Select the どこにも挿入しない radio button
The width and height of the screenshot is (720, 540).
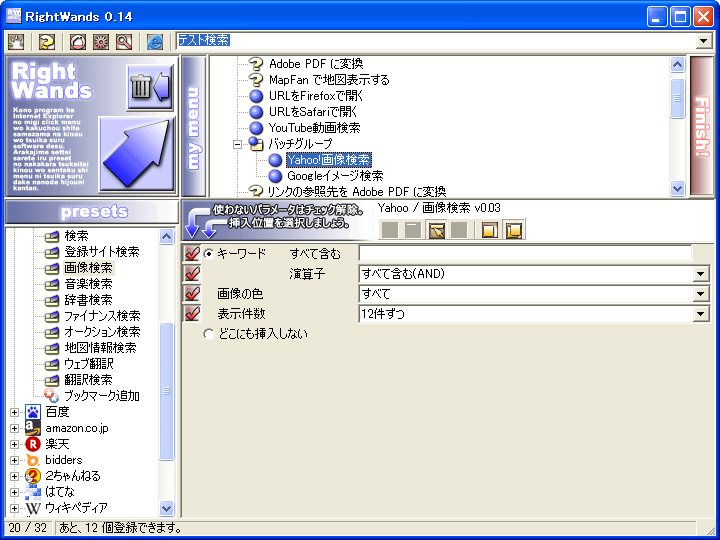click(209, 334)
